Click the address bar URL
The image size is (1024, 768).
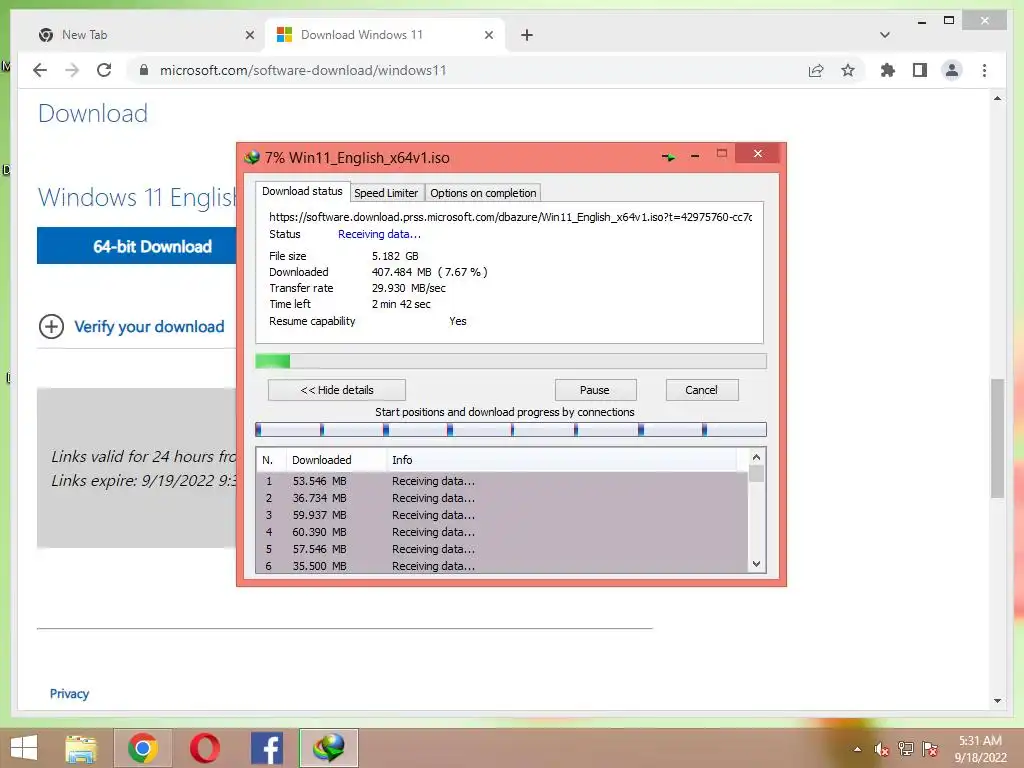click(x=303, y=71)
